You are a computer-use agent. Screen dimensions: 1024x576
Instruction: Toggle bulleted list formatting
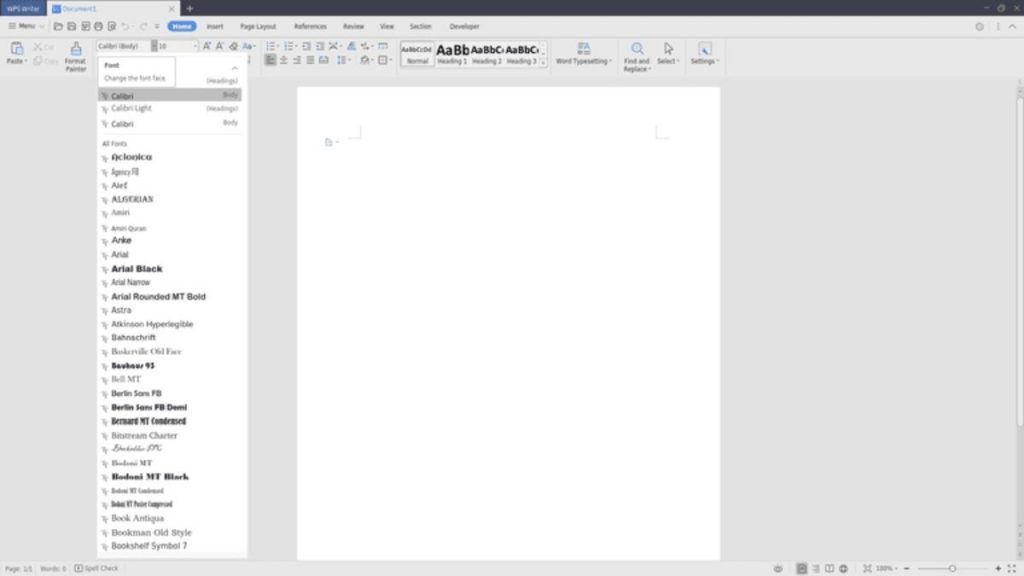coord(270,46)
